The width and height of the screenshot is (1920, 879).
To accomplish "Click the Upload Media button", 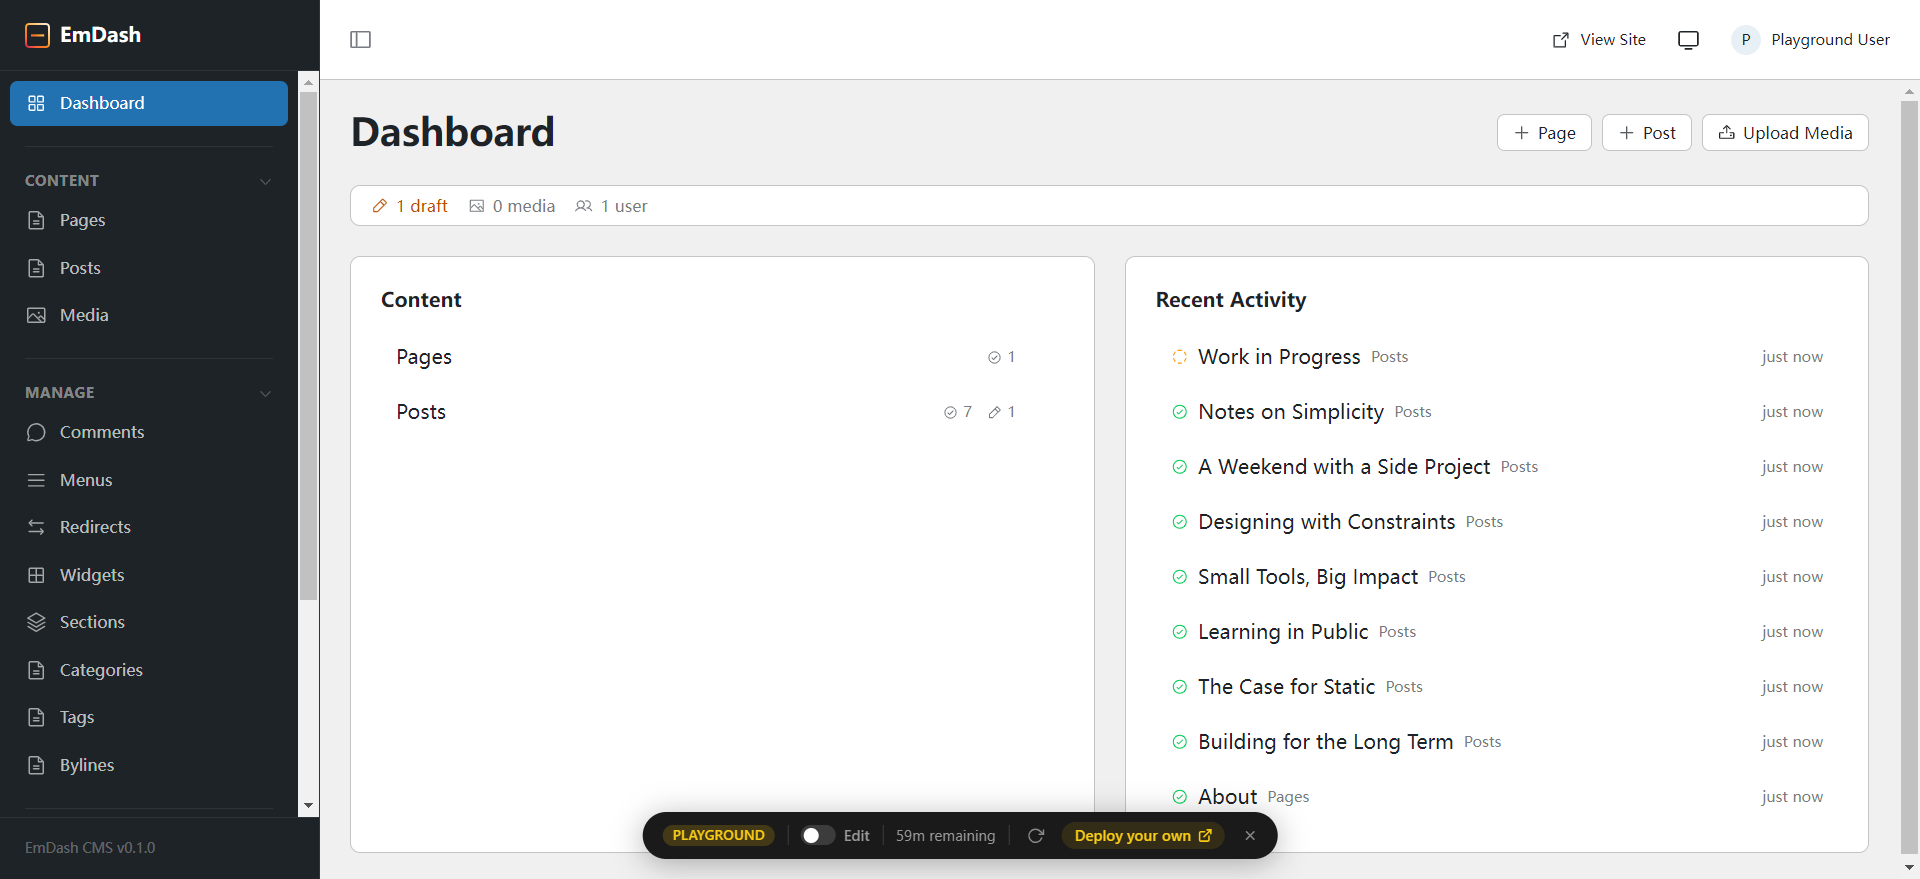I will [x=1785, y=133].
